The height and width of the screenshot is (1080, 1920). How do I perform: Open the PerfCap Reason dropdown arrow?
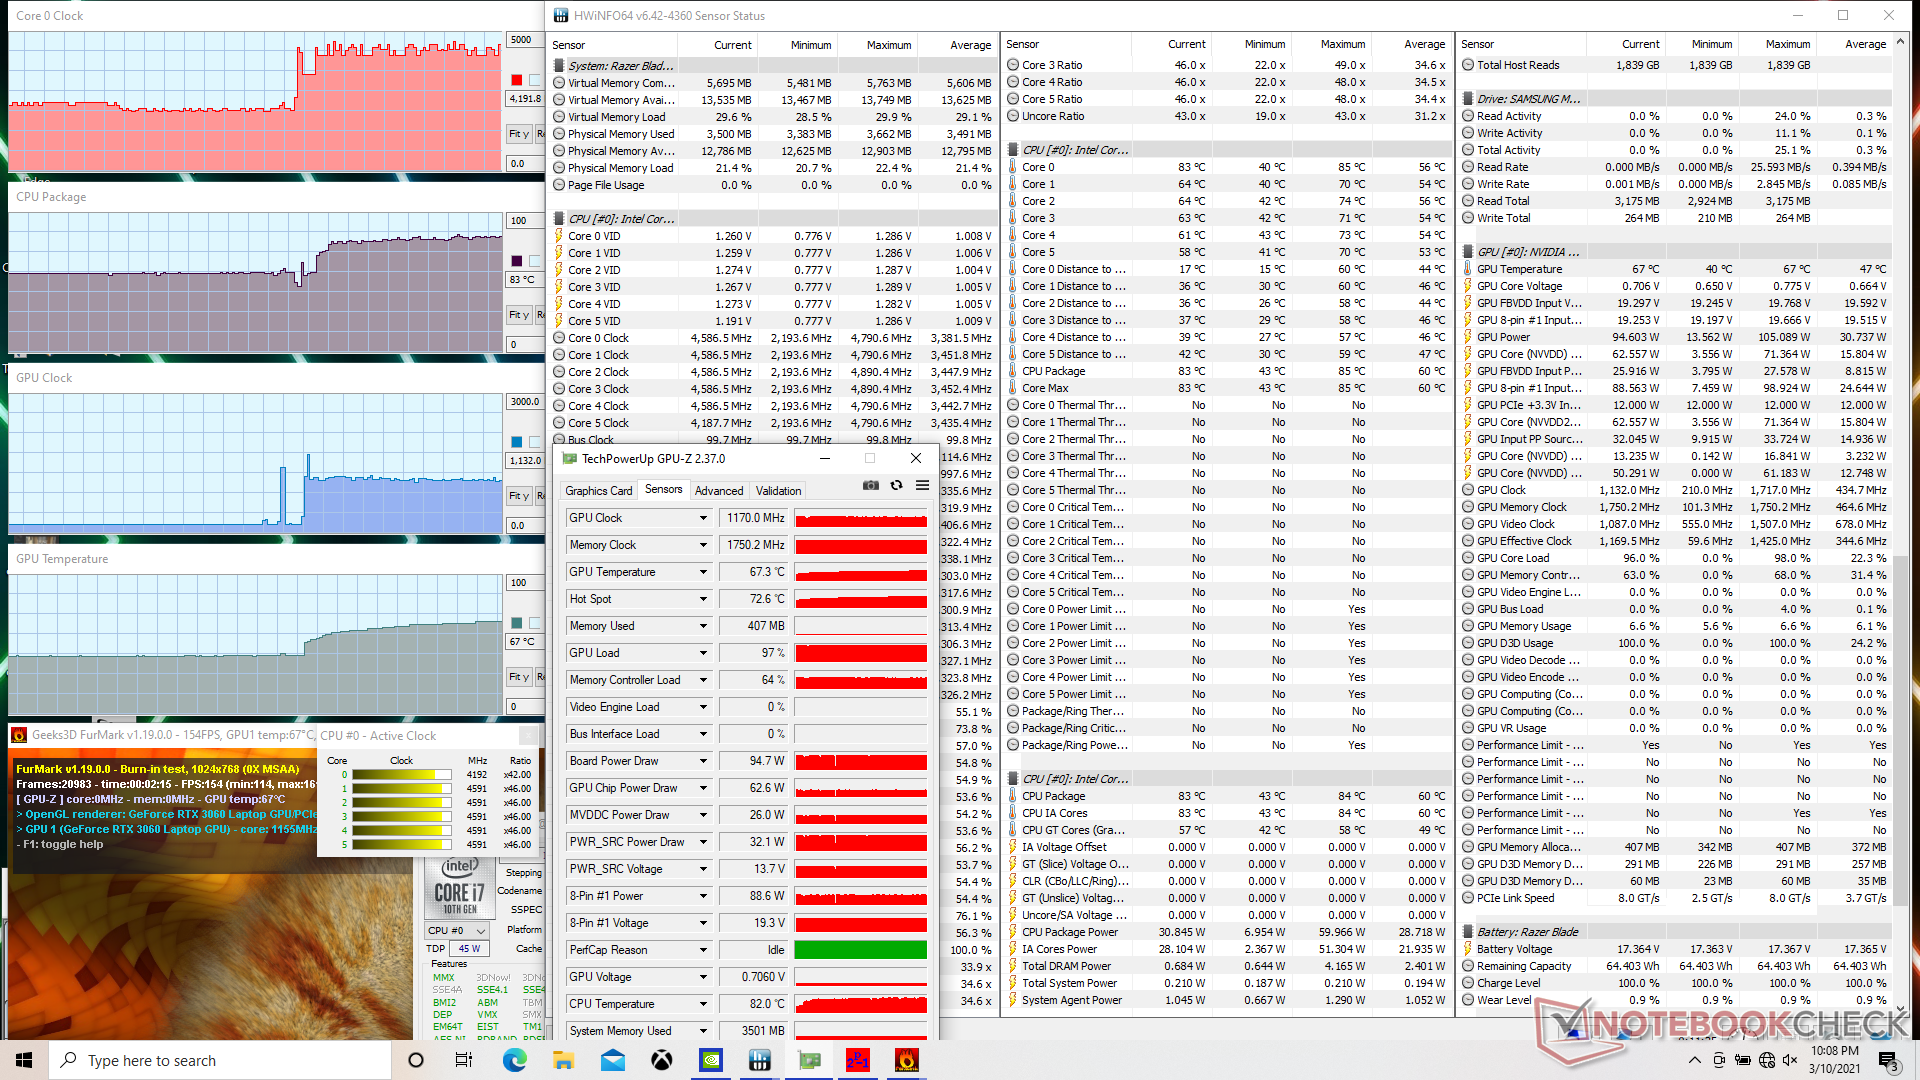(703, 950)
